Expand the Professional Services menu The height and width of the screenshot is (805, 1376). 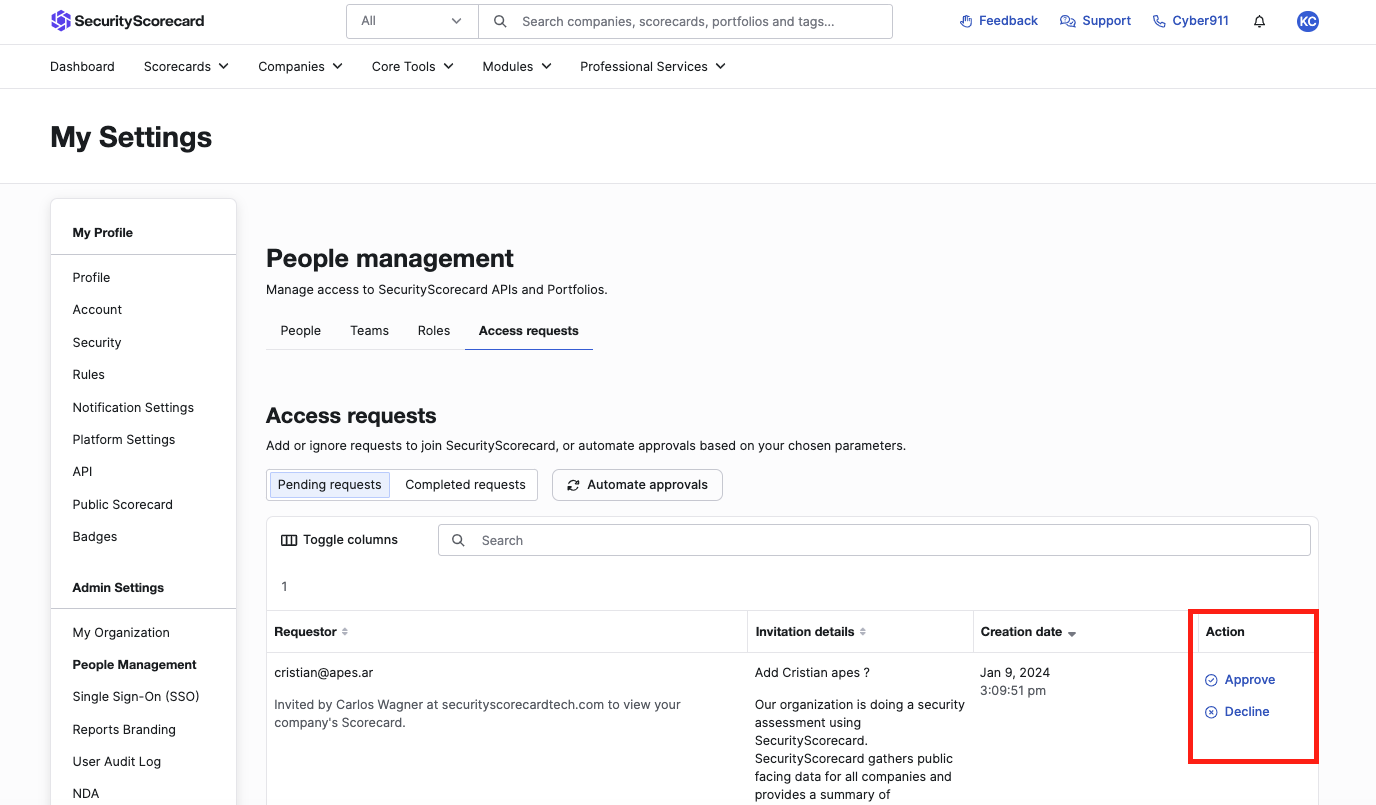click(653, 66)
